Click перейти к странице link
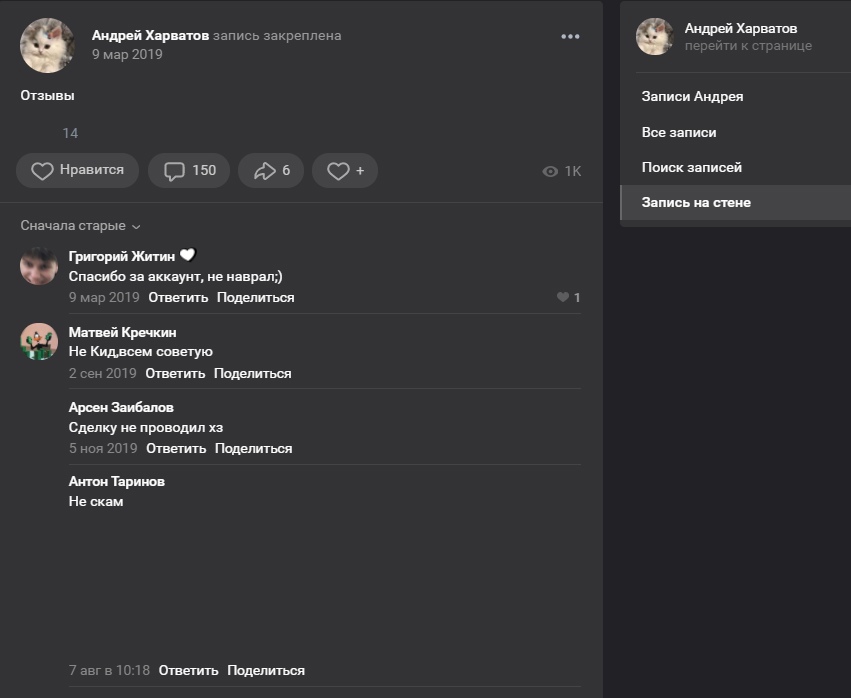The width and height of the screenshot is (851, 698). click(x=748, y=46)
